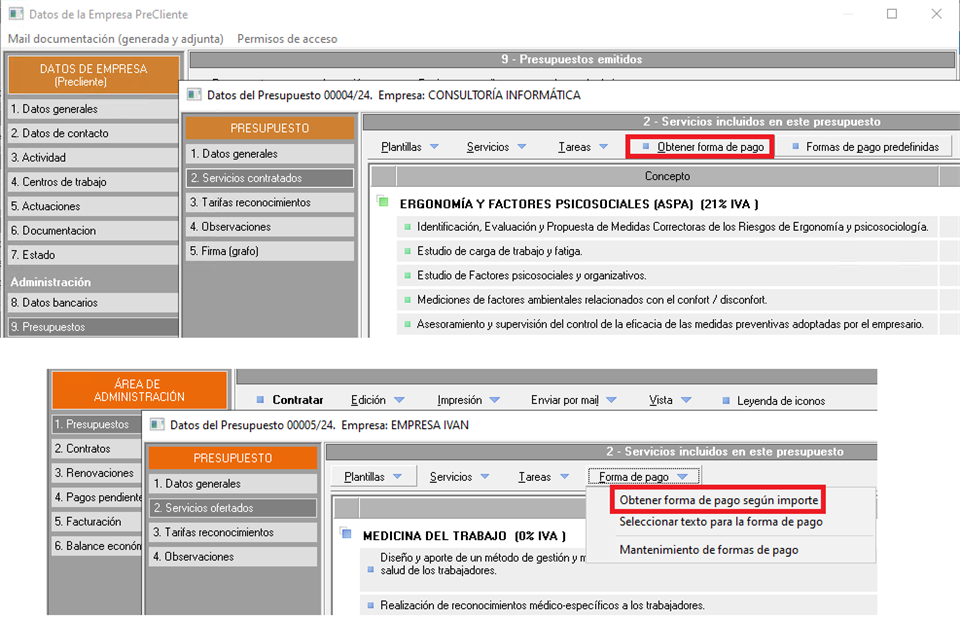Open Mantenimiento de formas de pago
Viewport: 960px width, 618px height.
point(708,549)
